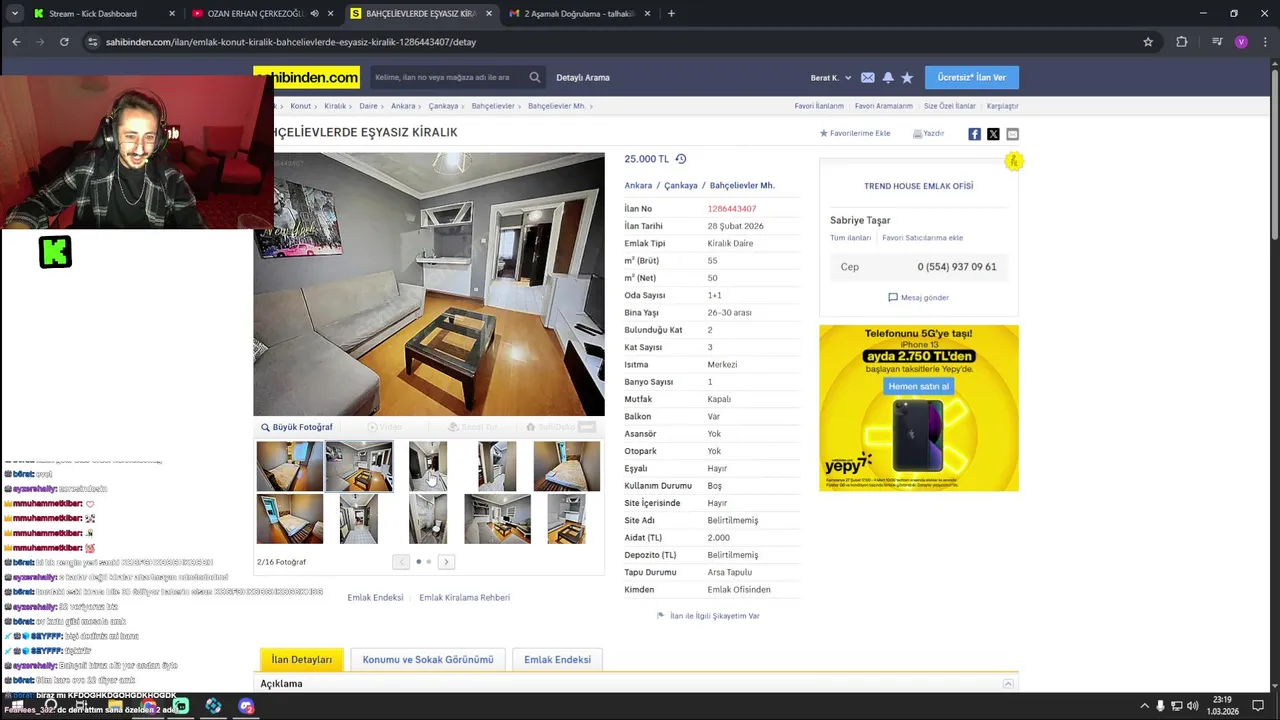Open Size Özel İlanlar

(950, 106)
